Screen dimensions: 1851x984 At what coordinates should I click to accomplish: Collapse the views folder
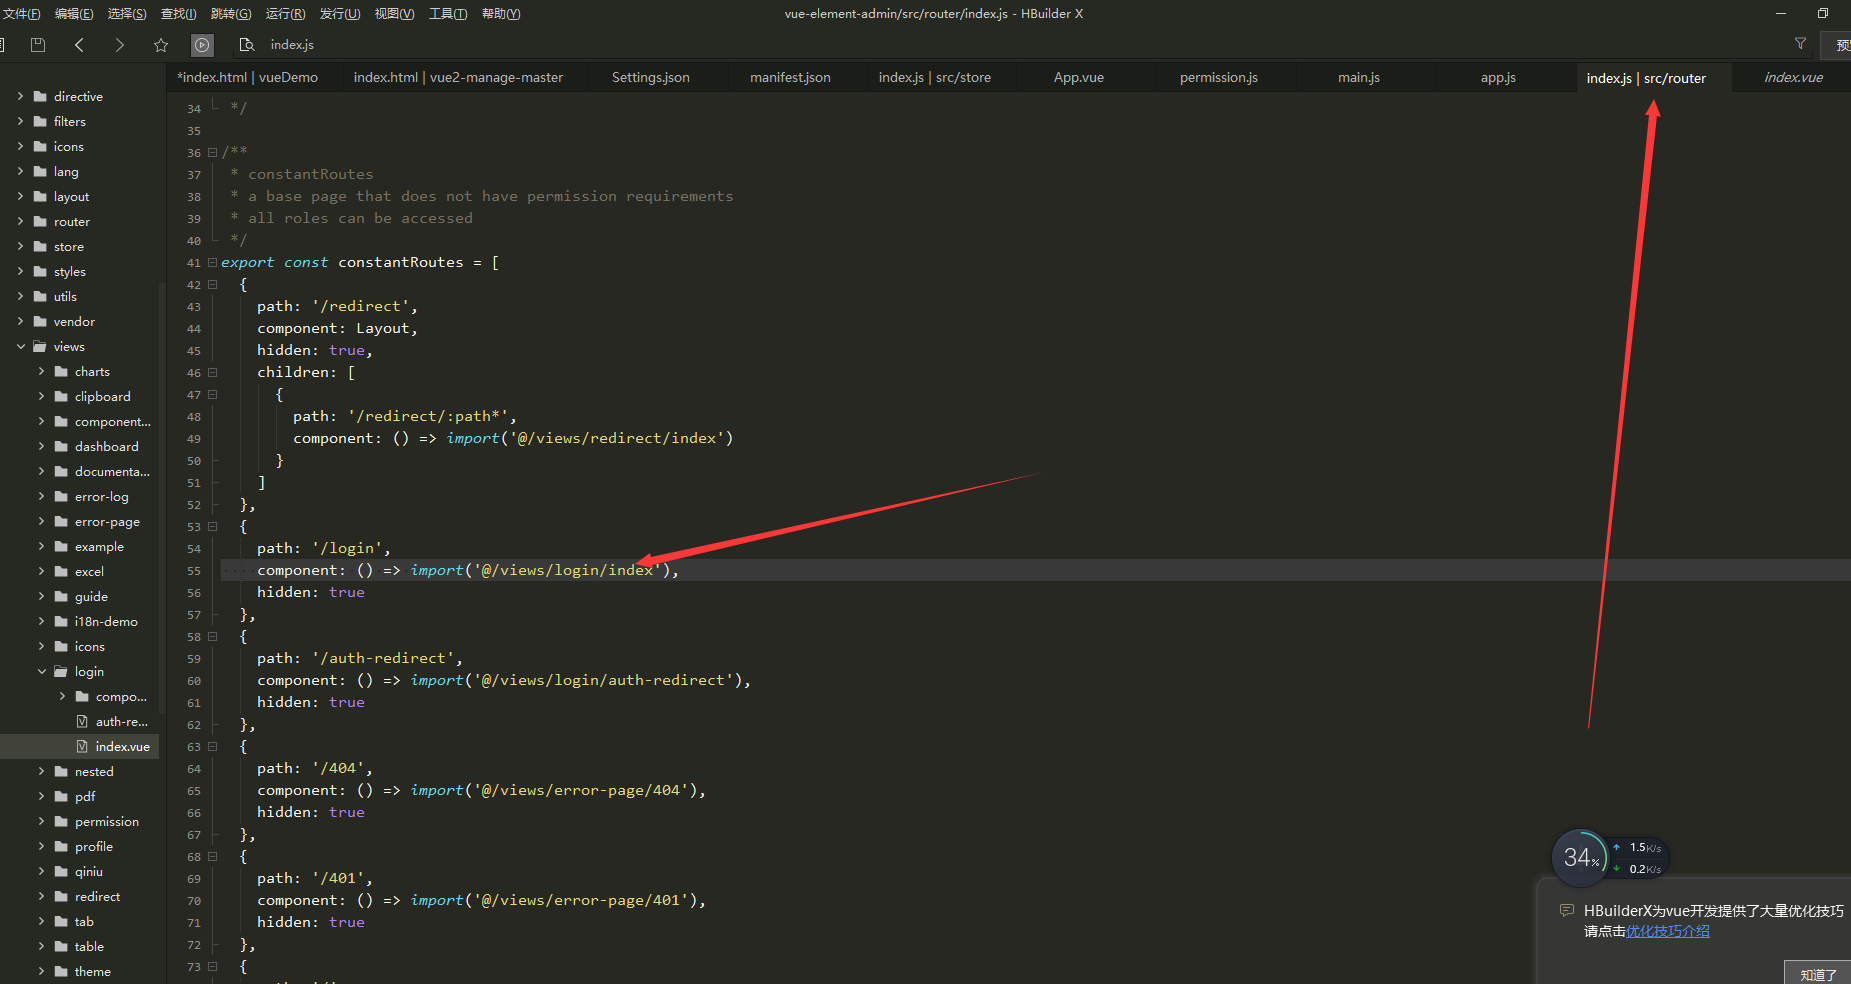point(20,346)
